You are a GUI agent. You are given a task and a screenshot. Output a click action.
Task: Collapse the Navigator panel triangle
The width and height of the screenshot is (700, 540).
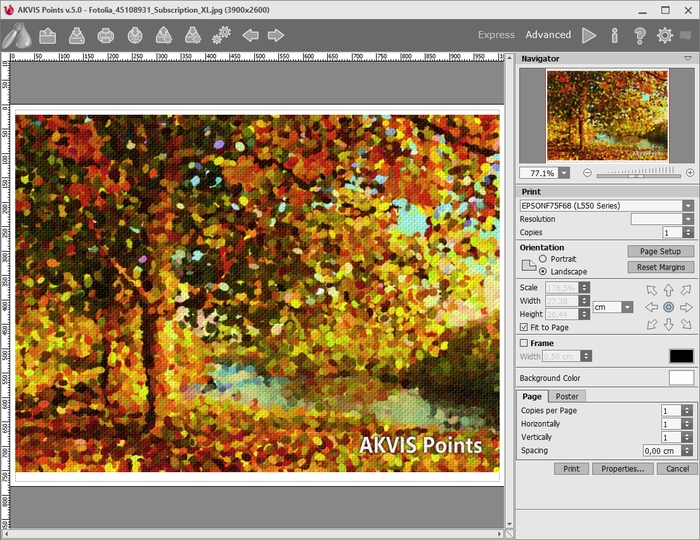point(688,58)
